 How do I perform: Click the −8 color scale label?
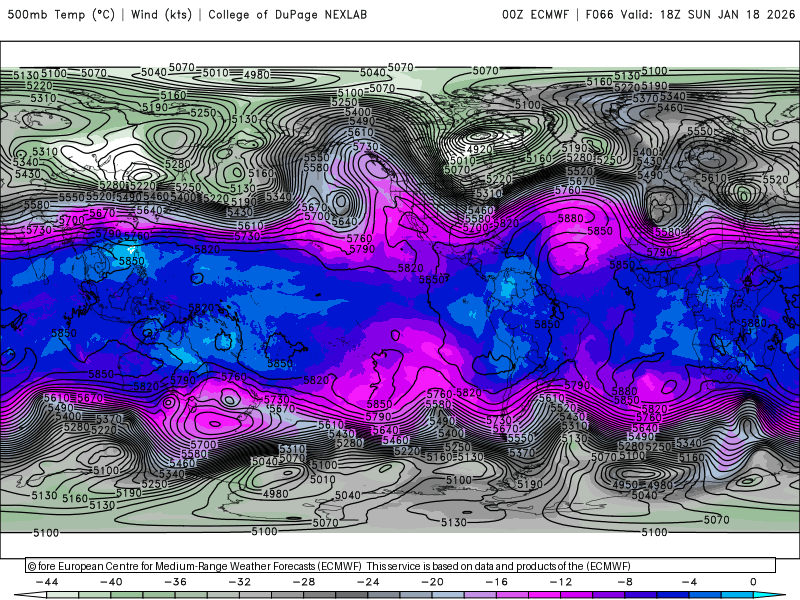625,582
